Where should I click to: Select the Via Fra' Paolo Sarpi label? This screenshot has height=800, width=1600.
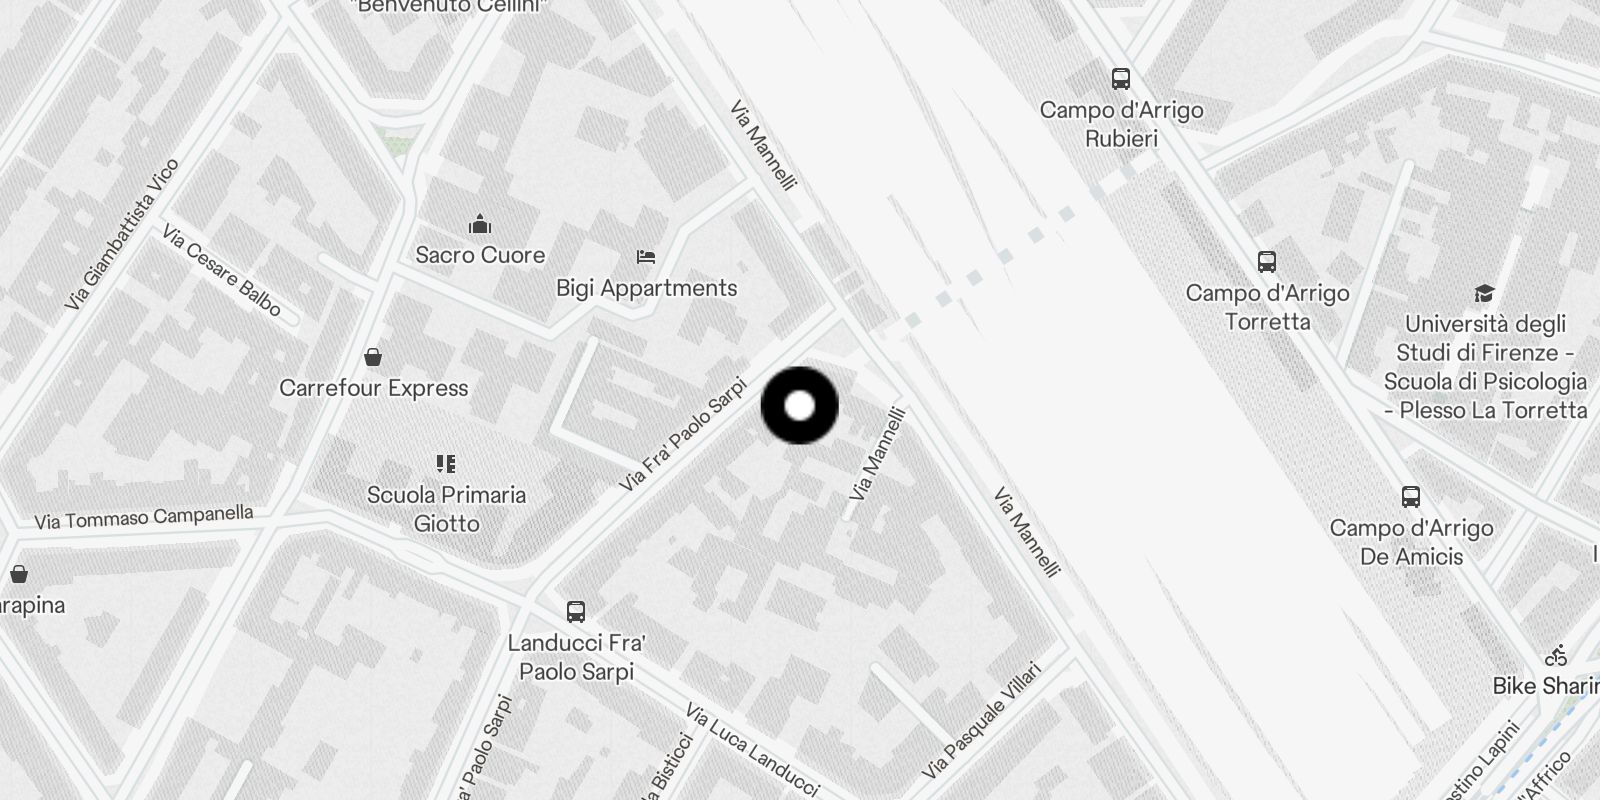point(683,434)
